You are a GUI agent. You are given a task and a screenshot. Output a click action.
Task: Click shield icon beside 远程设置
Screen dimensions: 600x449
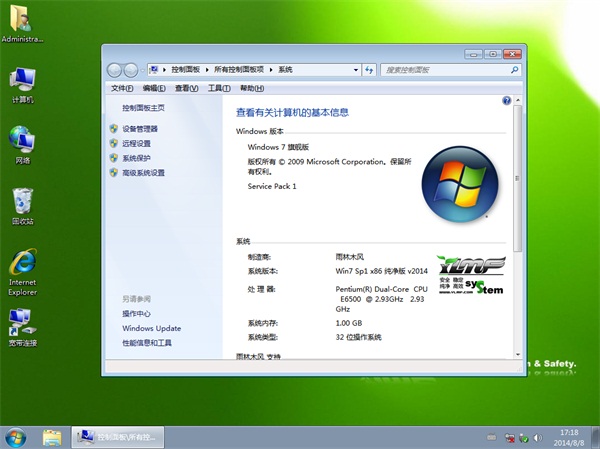click(x=114, y=143)
